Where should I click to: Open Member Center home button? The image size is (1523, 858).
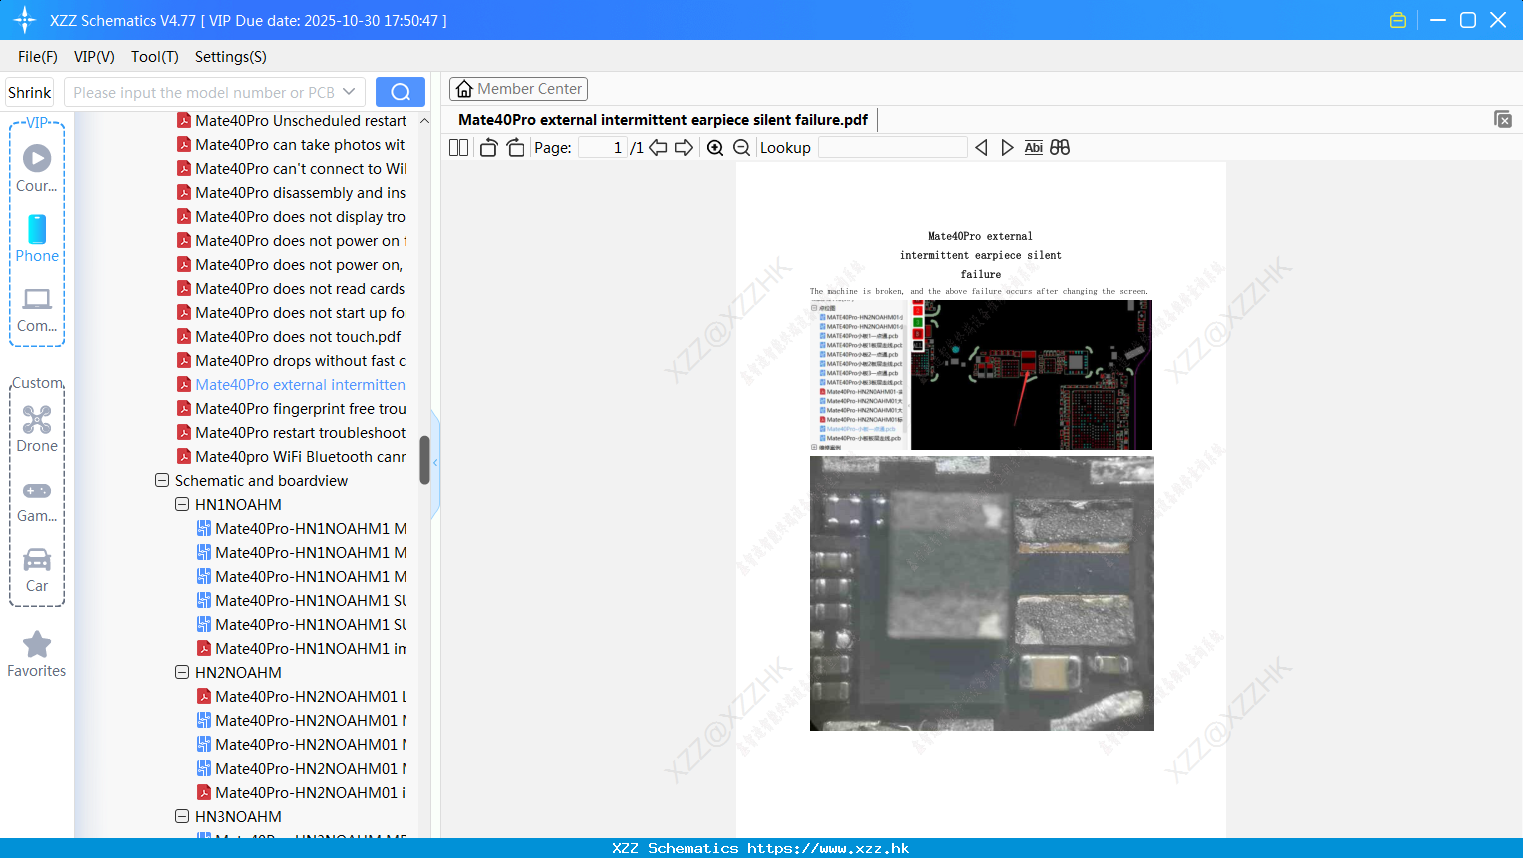[518, 89]
